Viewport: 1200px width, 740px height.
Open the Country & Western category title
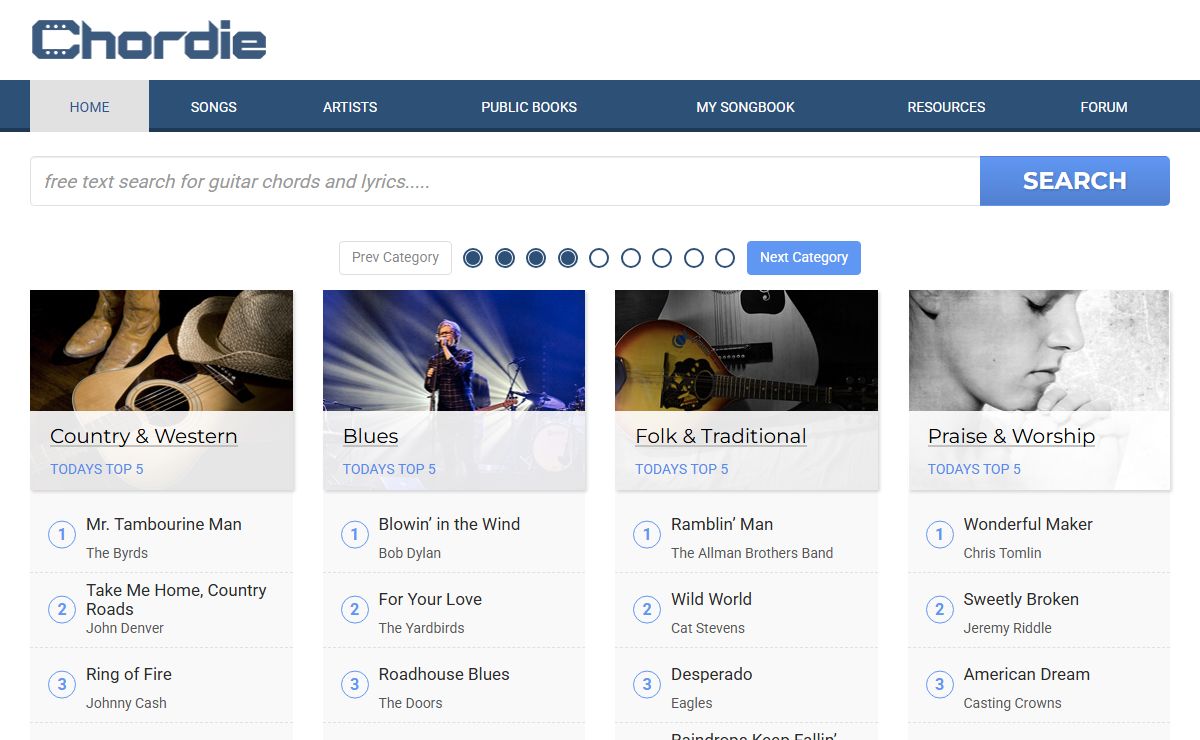pyautogui.click(x=144, y=436)
